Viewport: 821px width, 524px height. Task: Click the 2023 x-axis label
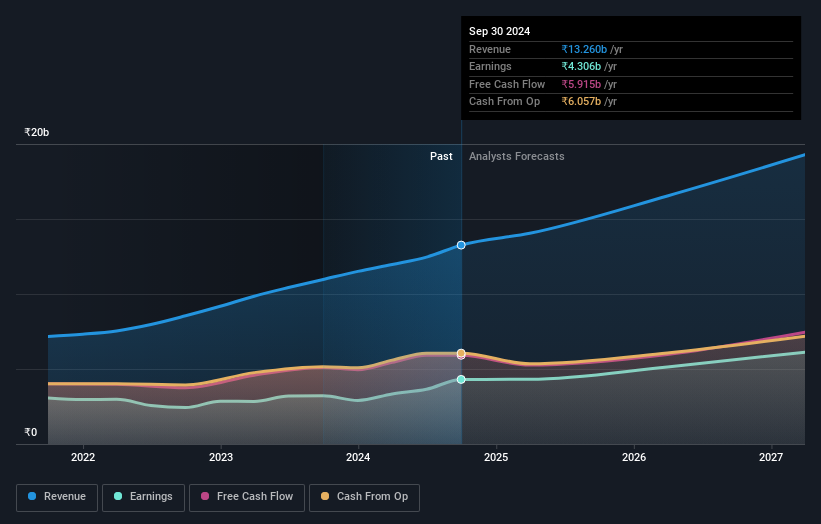[x=220, y=458]
